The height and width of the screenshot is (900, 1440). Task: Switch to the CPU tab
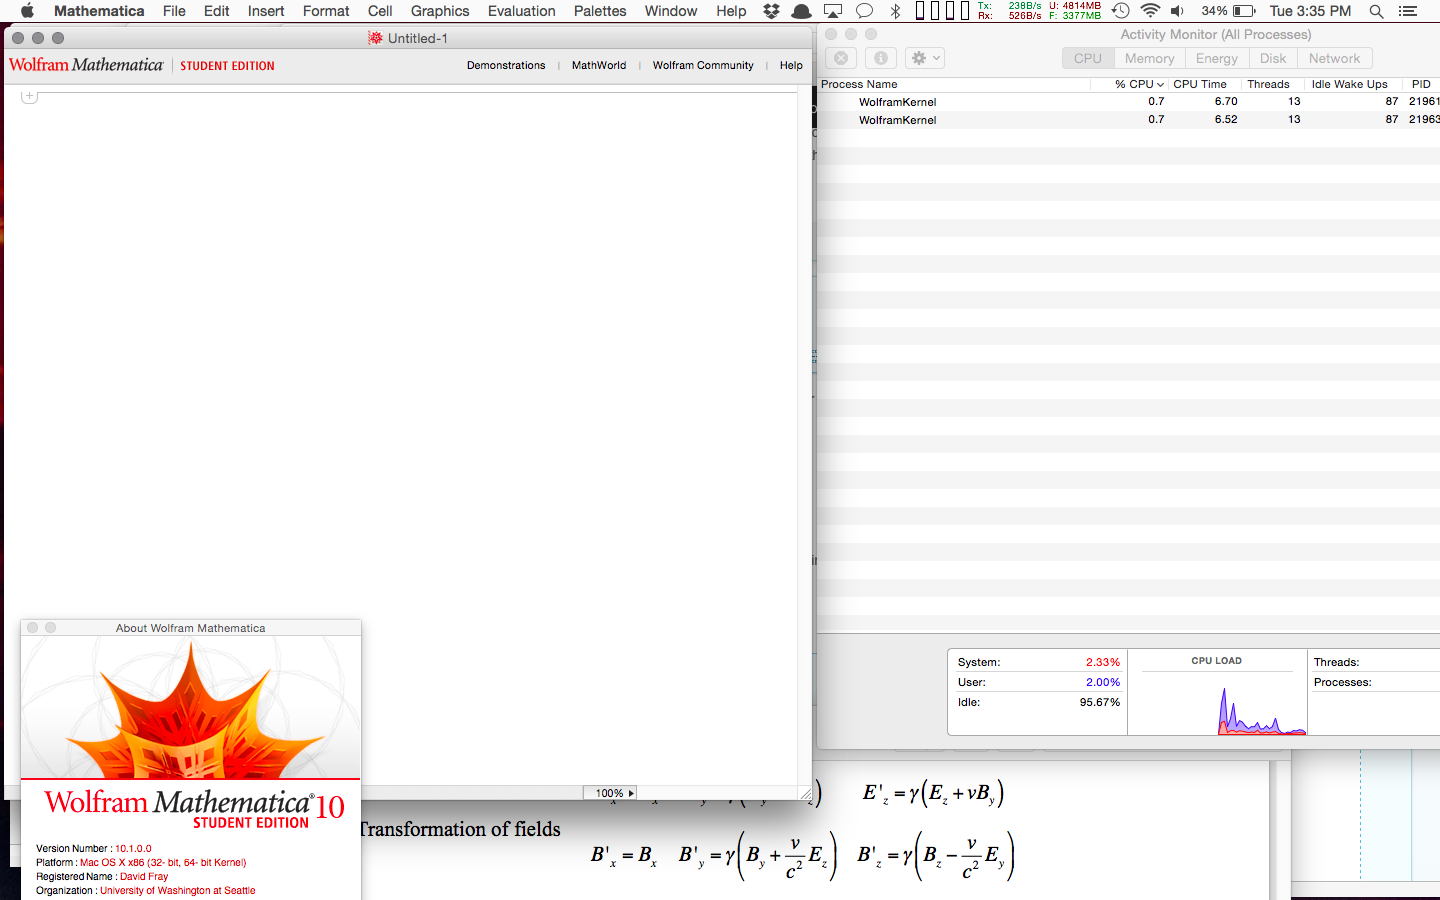[x=1088, y=58]
